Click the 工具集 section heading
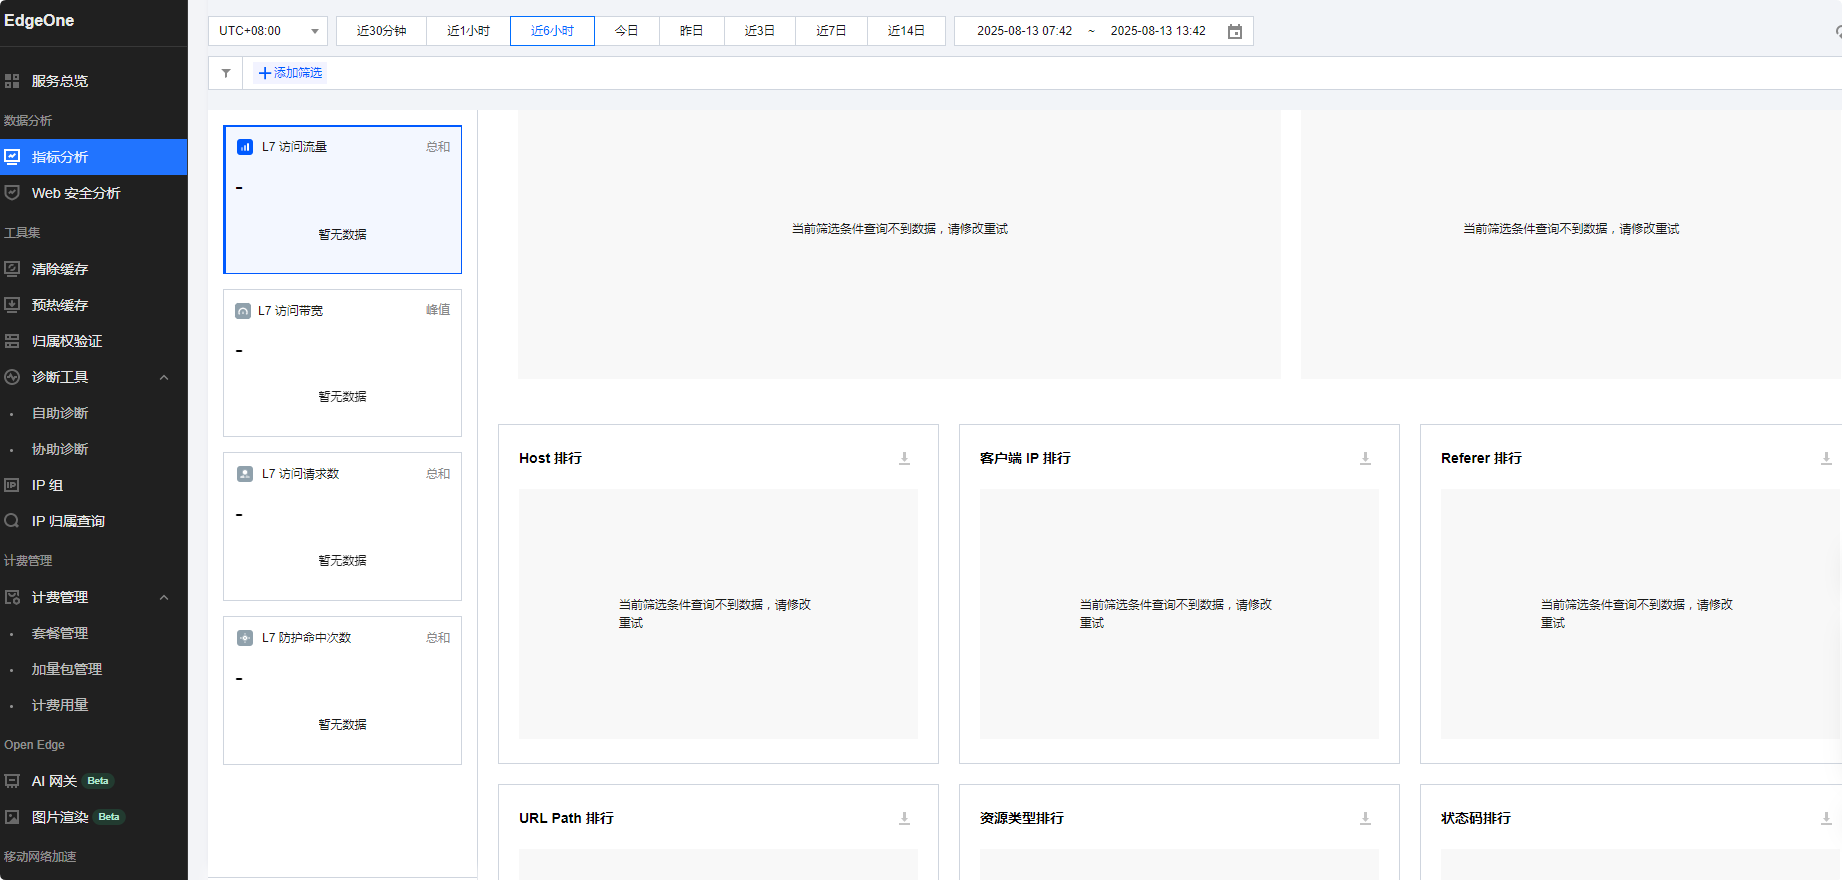The height and width of the screenshot is (880, 1842). pyautogui.click(x=22, y=233)
